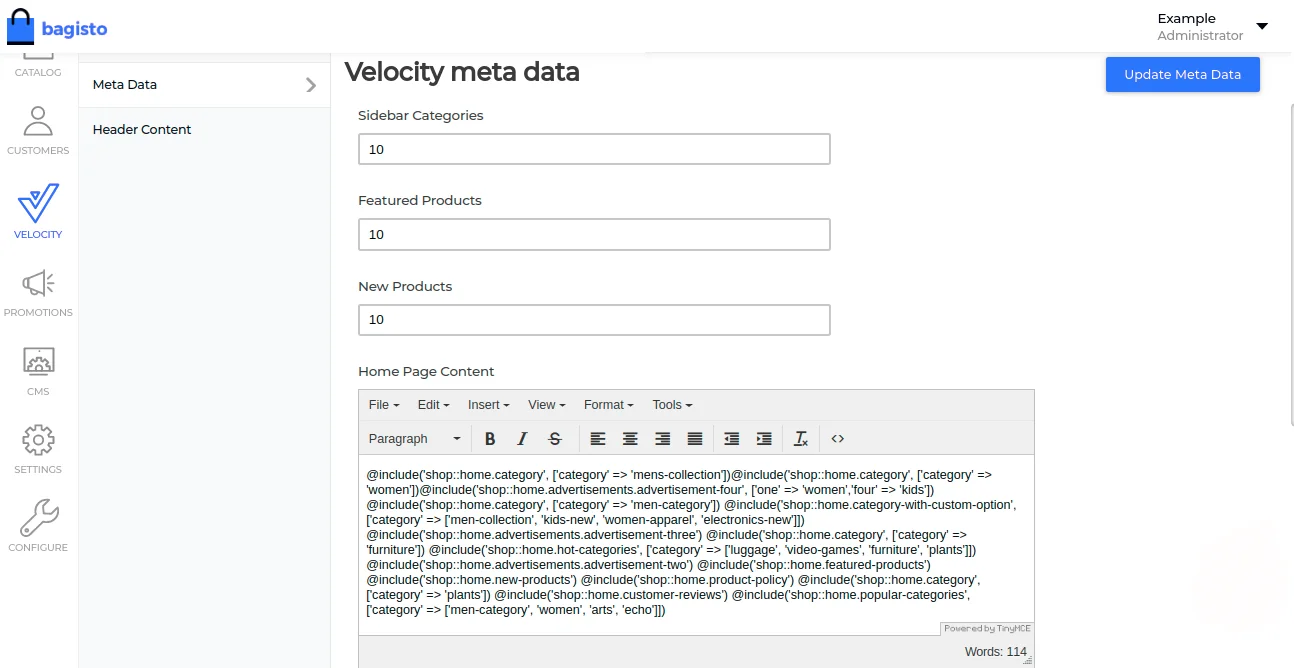Expand the Example Administrator menu
This screenshot has width=1294, height=668.
click(1261, 26)
